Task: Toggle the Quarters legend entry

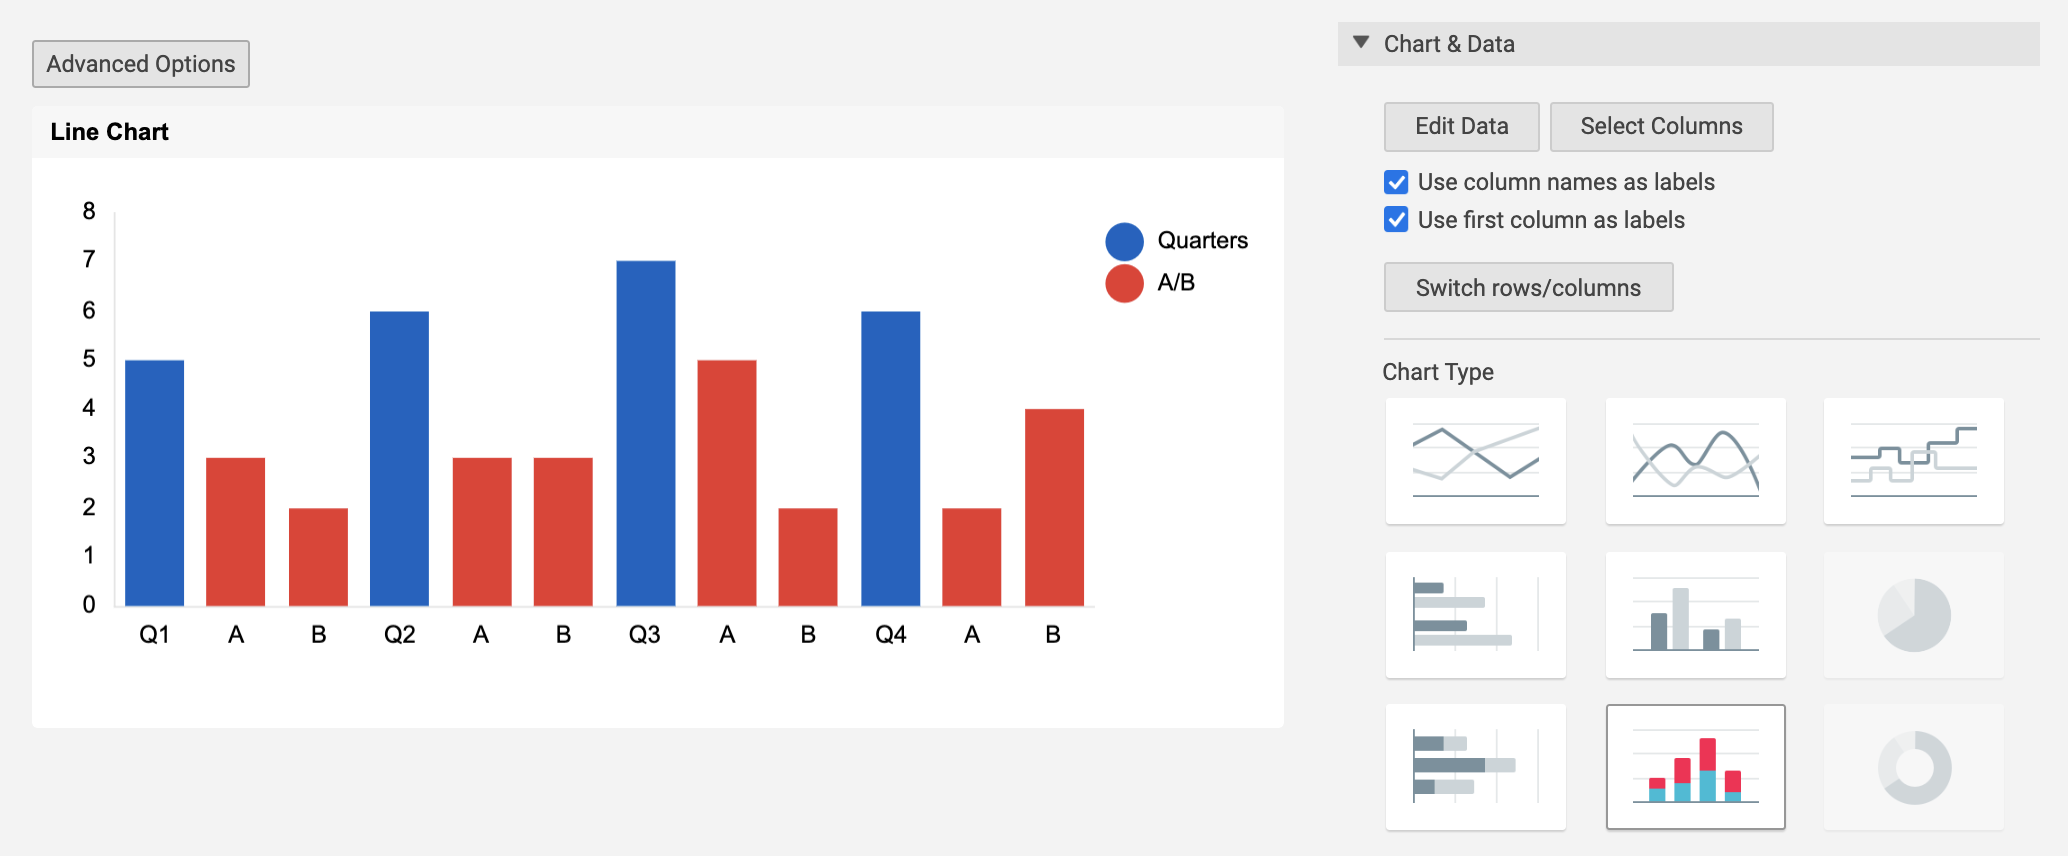Action: pos(1122,240)
